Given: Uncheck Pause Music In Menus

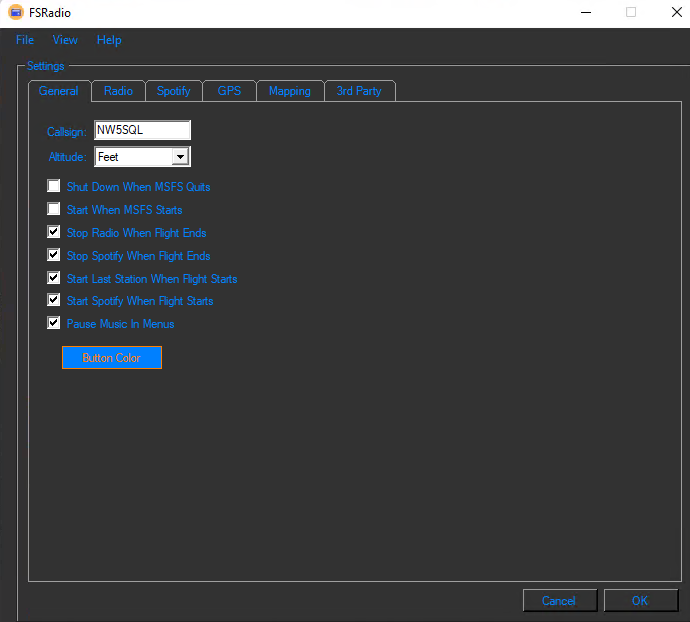Looking at the screenshot, I should click(54, 323).
